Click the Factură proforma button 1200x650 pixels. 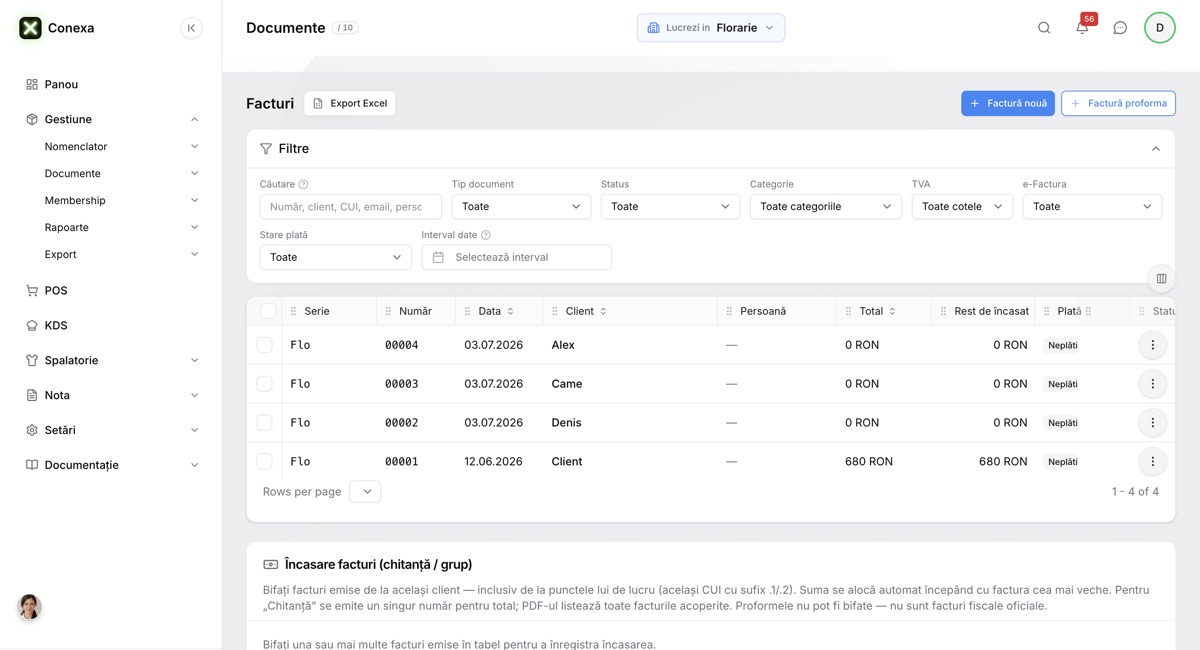pyautogui.click(x=1118, y=103)
